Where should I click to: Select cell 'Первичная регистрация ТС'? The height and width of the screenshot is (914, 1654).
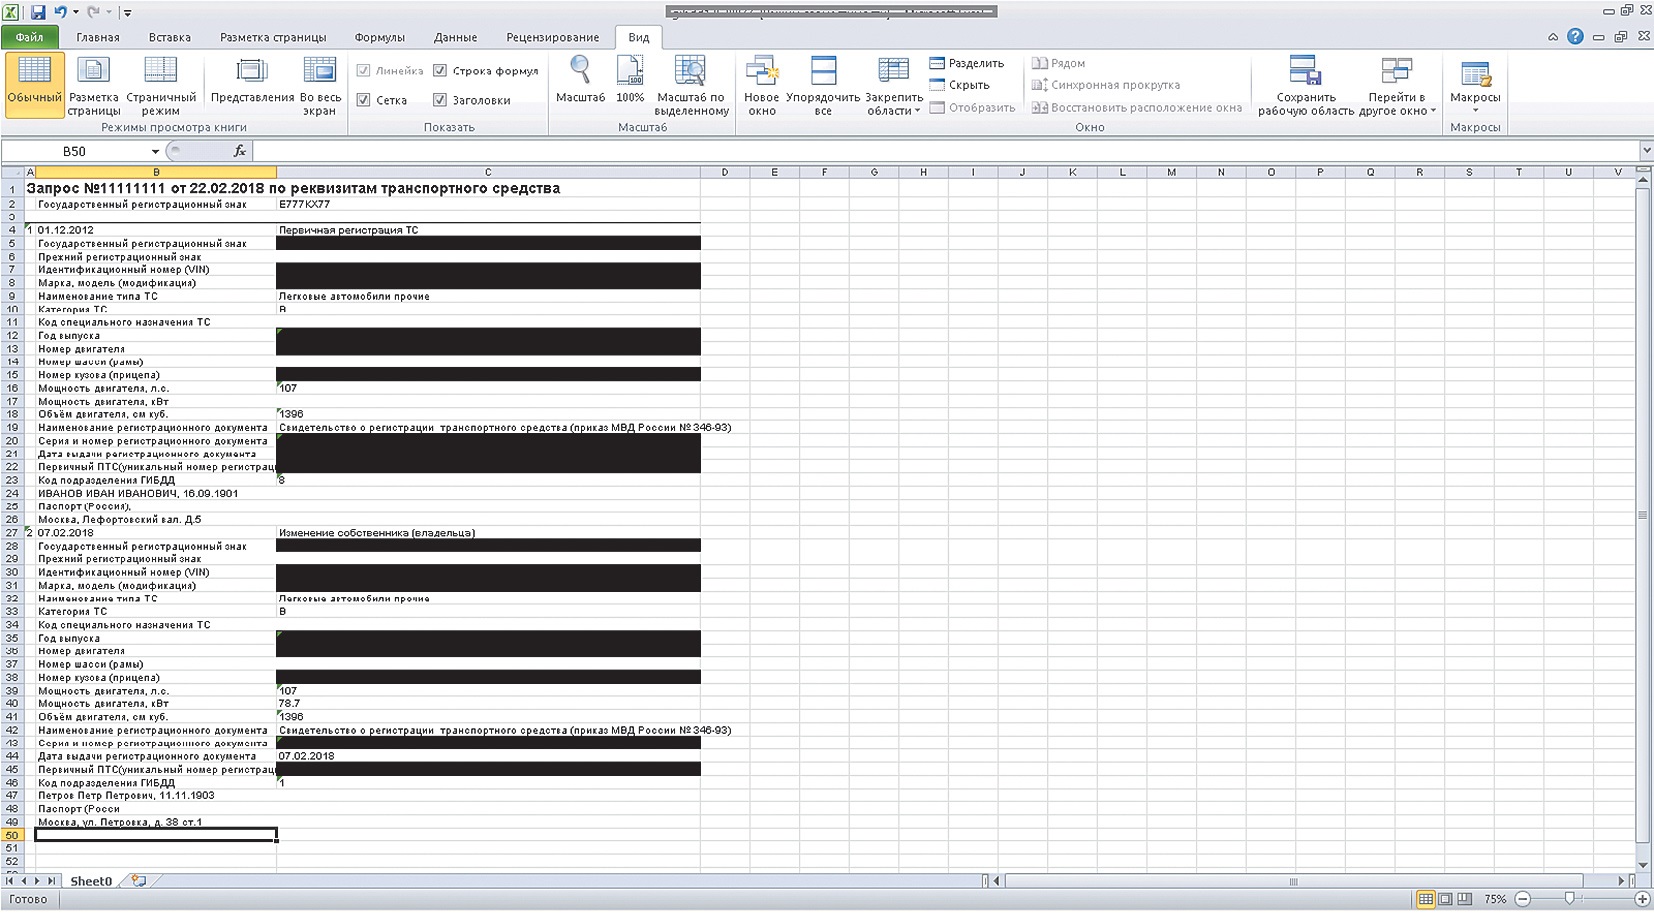tap(488, 230)
